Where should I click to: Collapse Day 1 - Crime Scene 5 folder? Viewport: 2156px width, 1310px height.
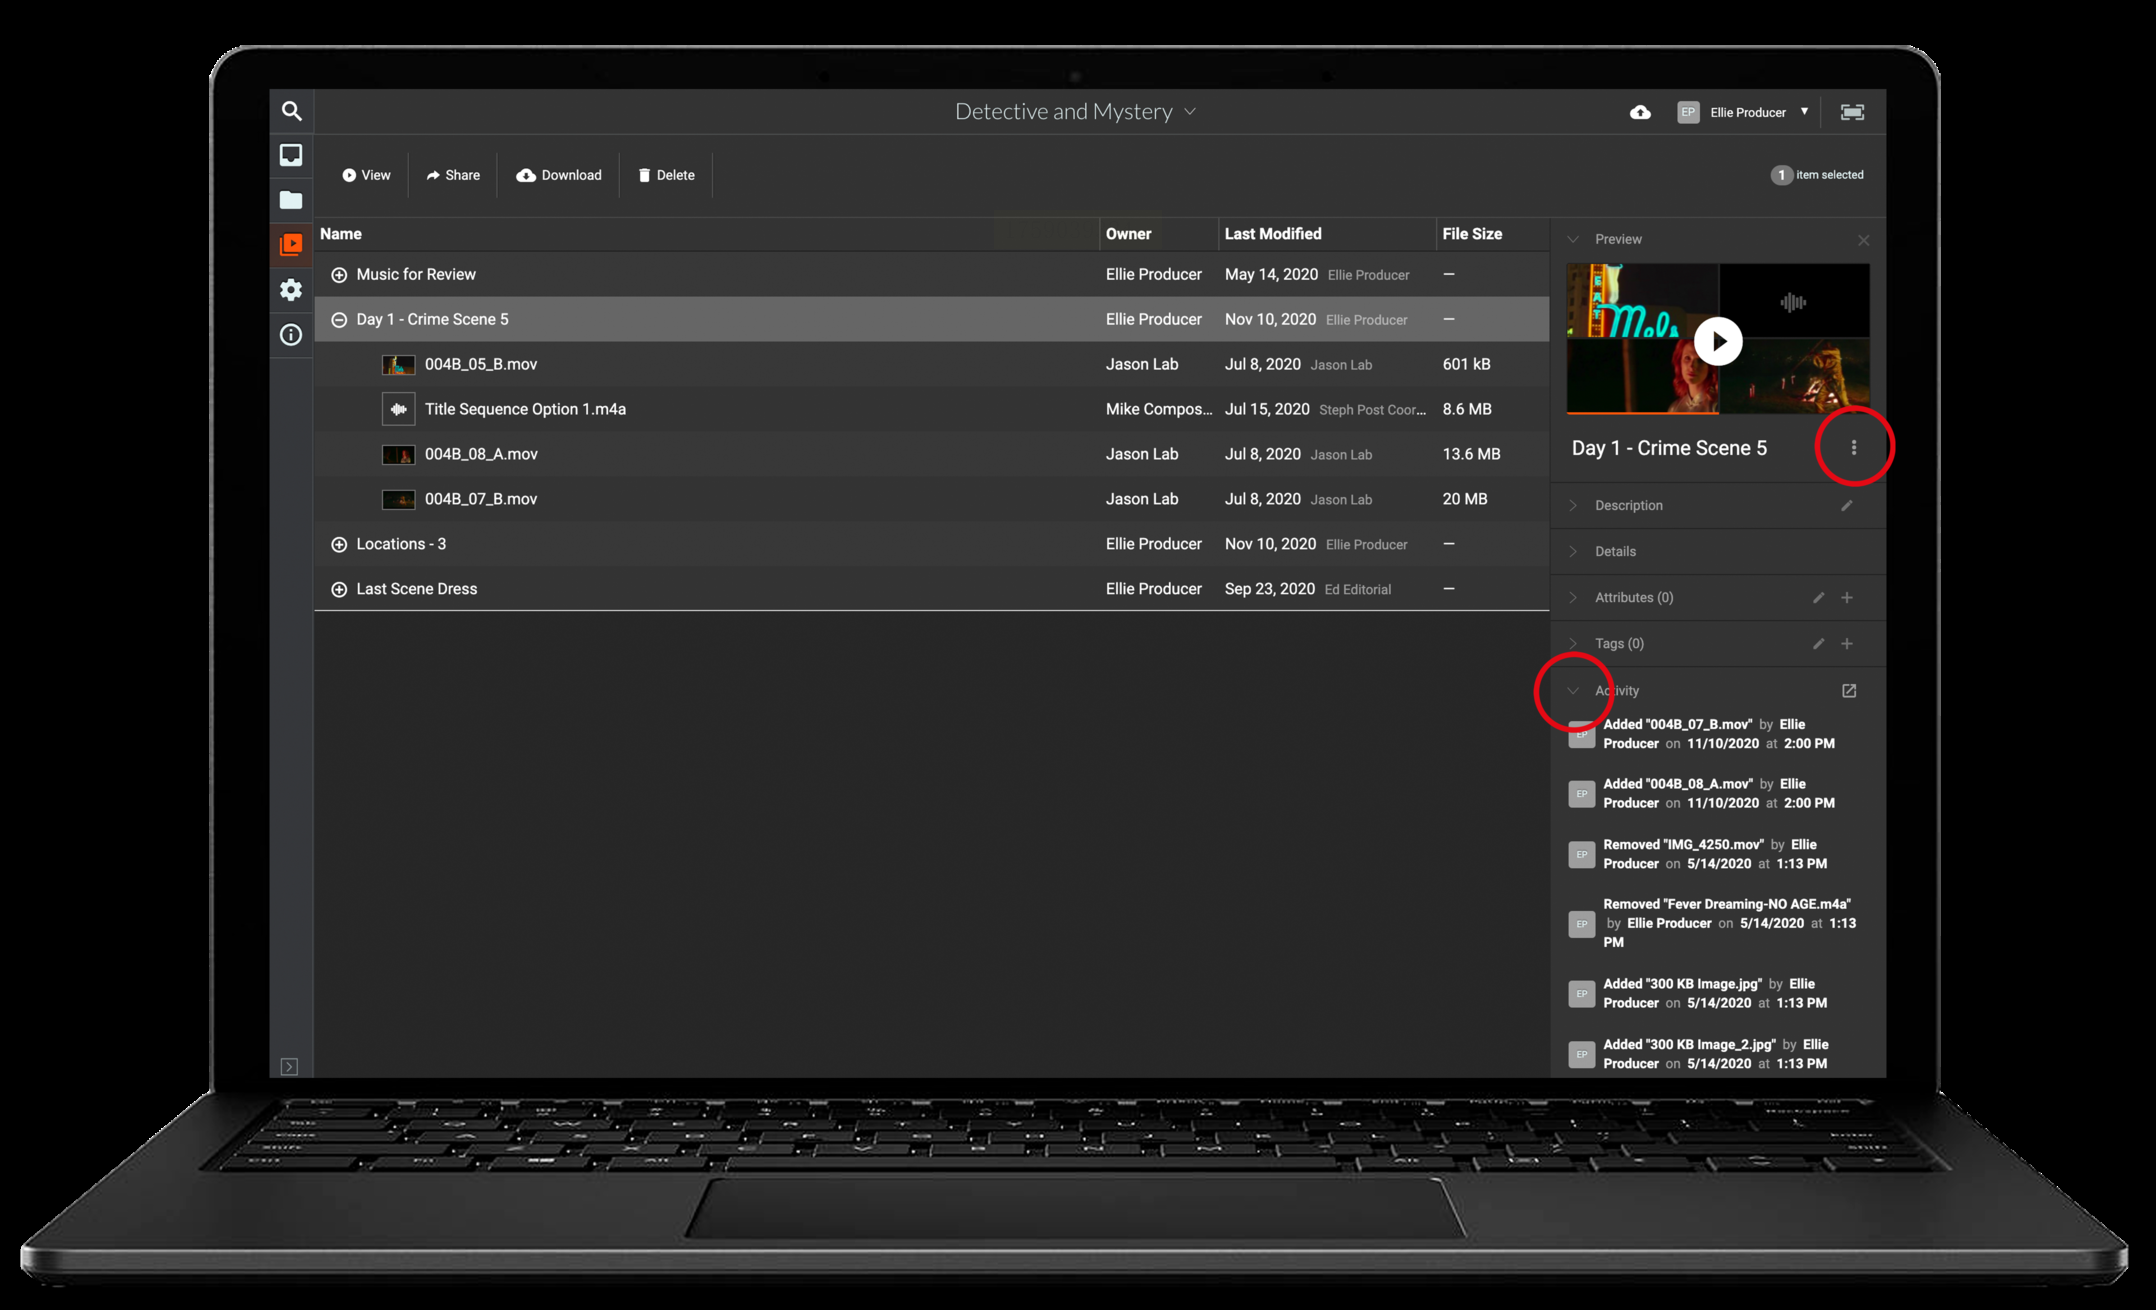point(339,320)
